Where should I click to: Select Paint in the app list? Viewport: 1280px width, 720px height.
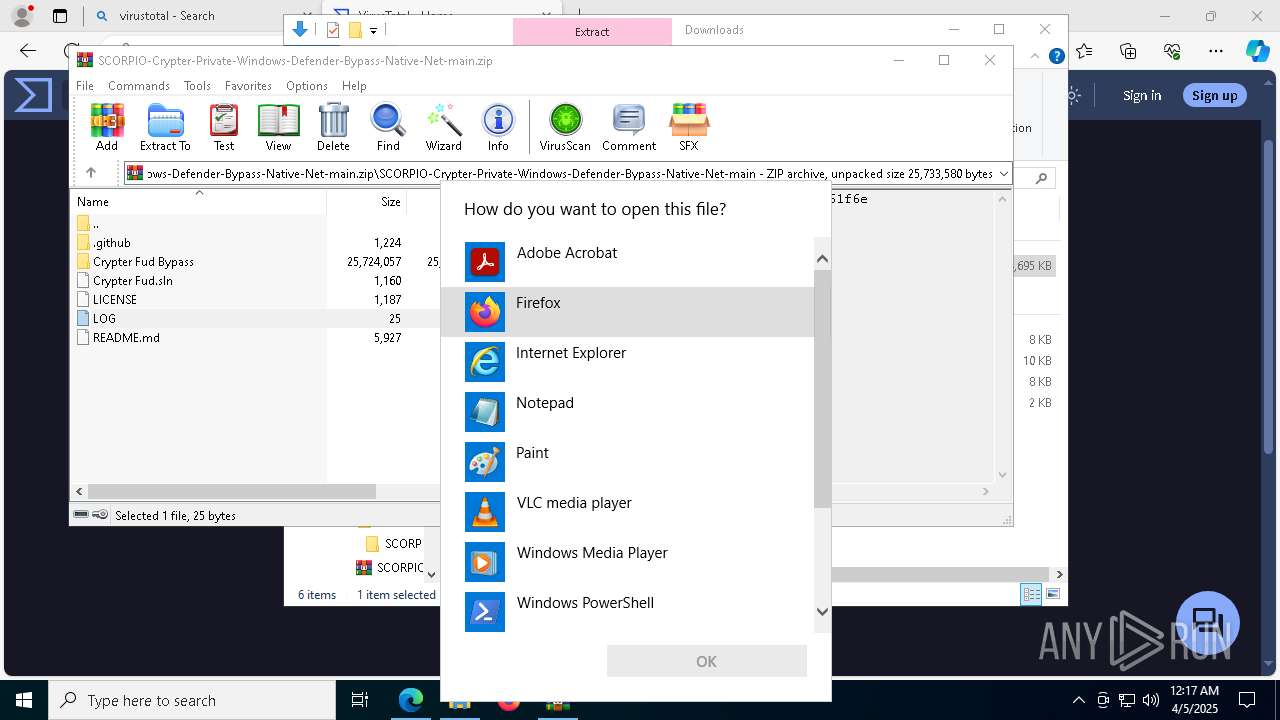[x=628, y=462]
